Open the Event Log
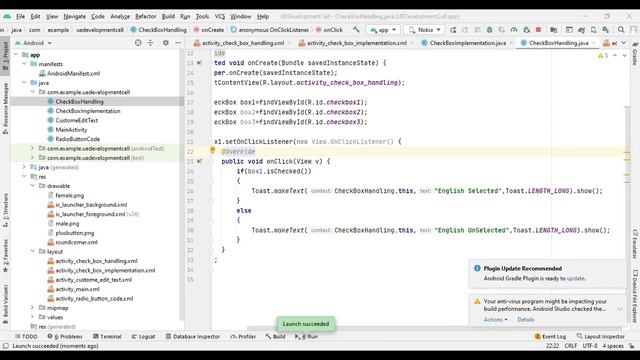 (550, 337)
